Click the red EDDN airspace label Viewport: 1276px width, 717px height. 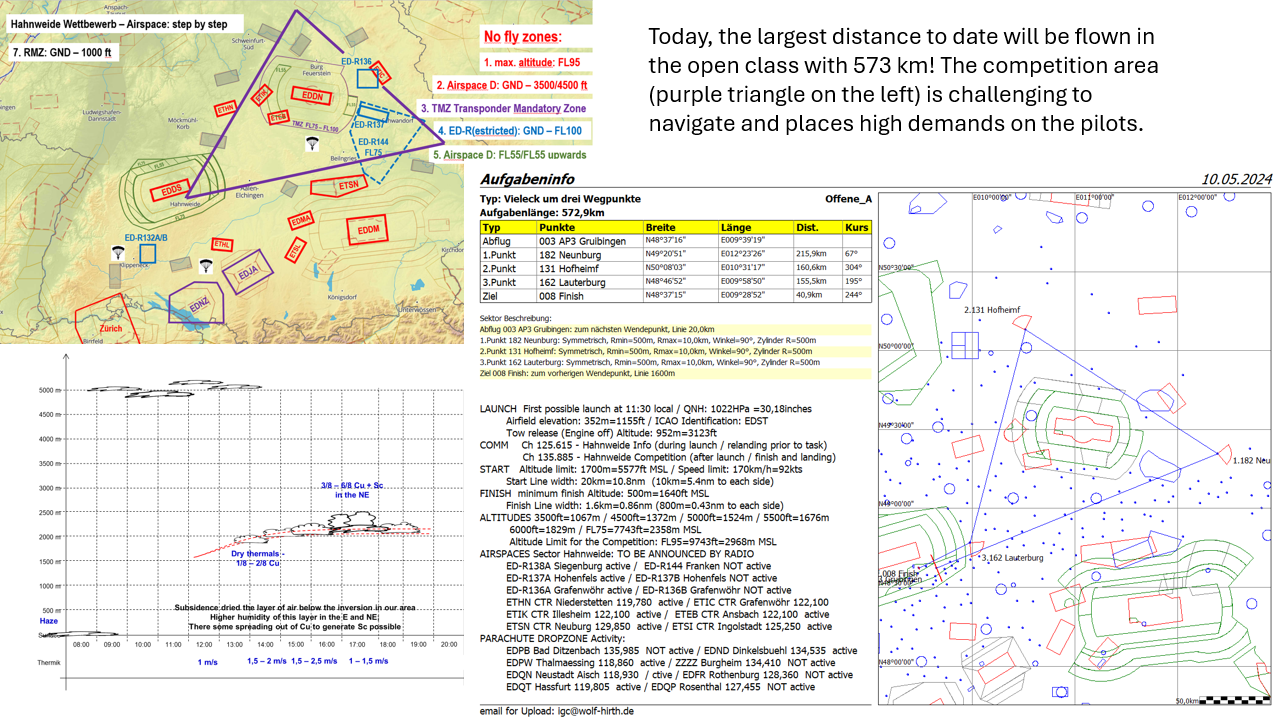coord(312,95)
